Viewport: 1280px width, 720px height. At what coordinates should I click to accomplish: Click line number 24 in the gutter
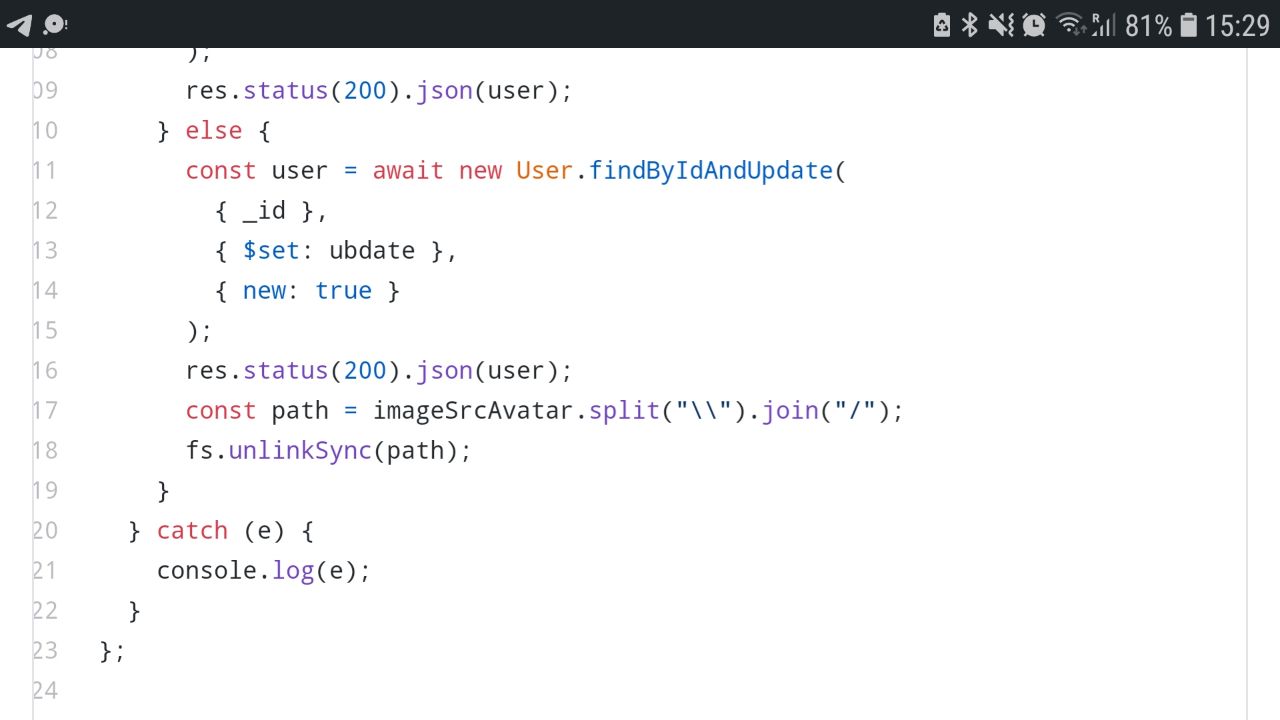[45, 691]
